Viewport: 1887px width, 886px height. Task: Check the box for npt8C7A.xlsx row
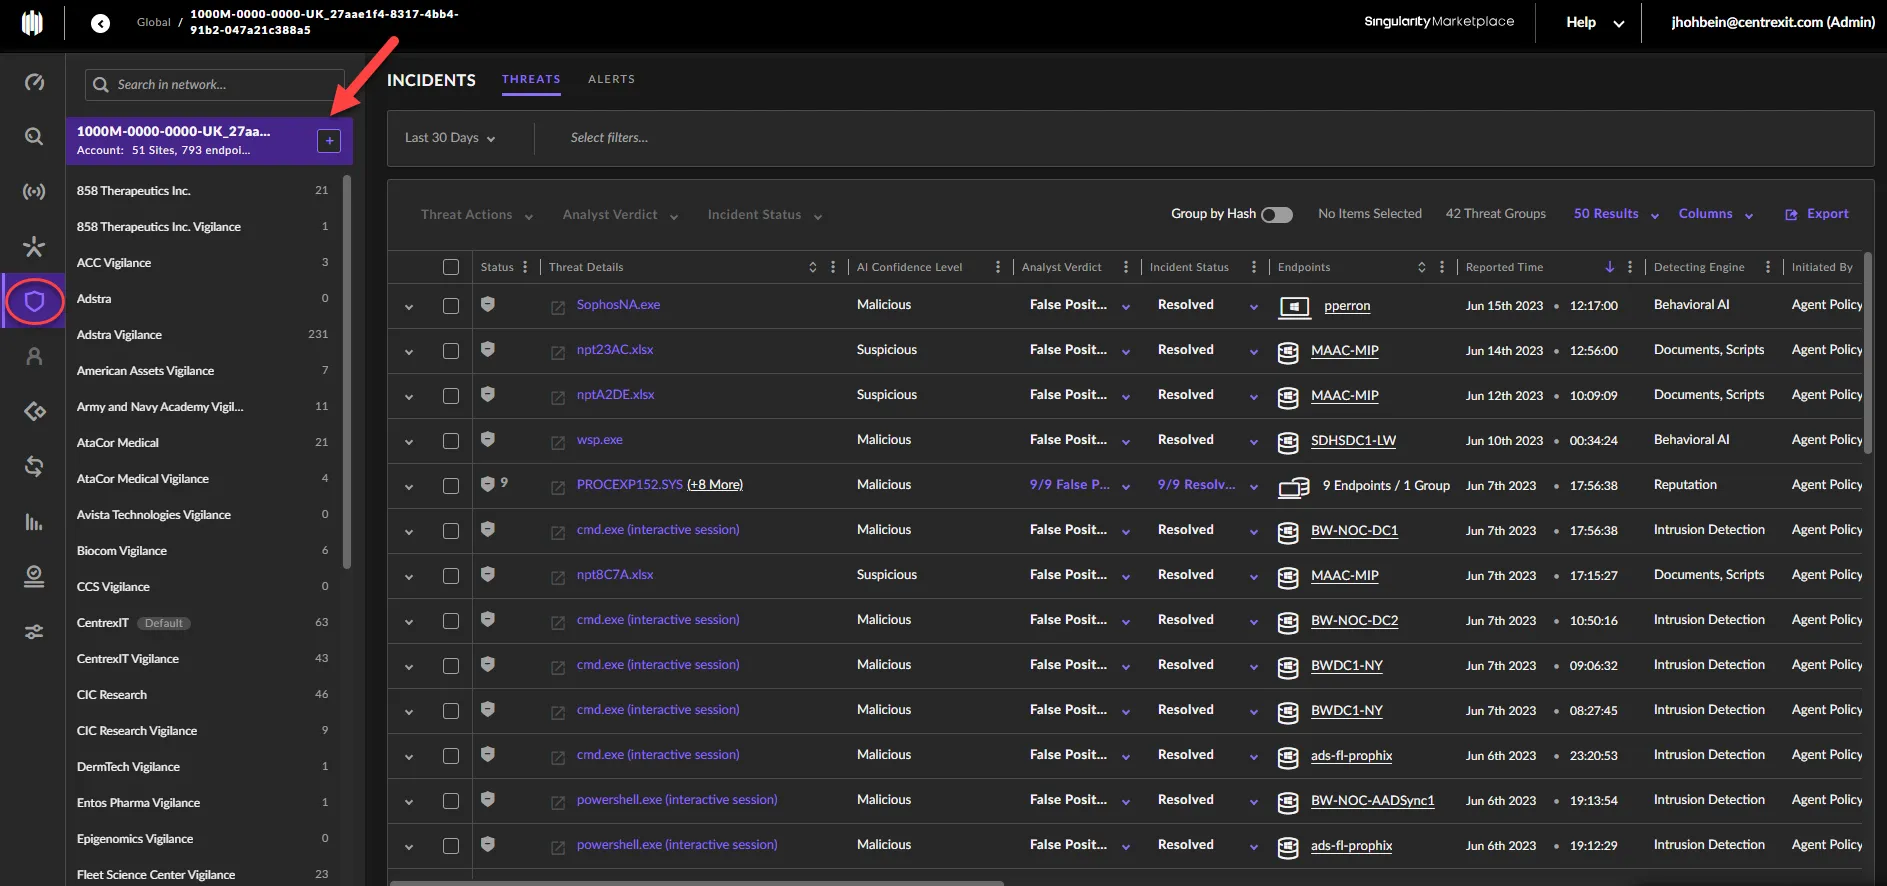[451, 576]
